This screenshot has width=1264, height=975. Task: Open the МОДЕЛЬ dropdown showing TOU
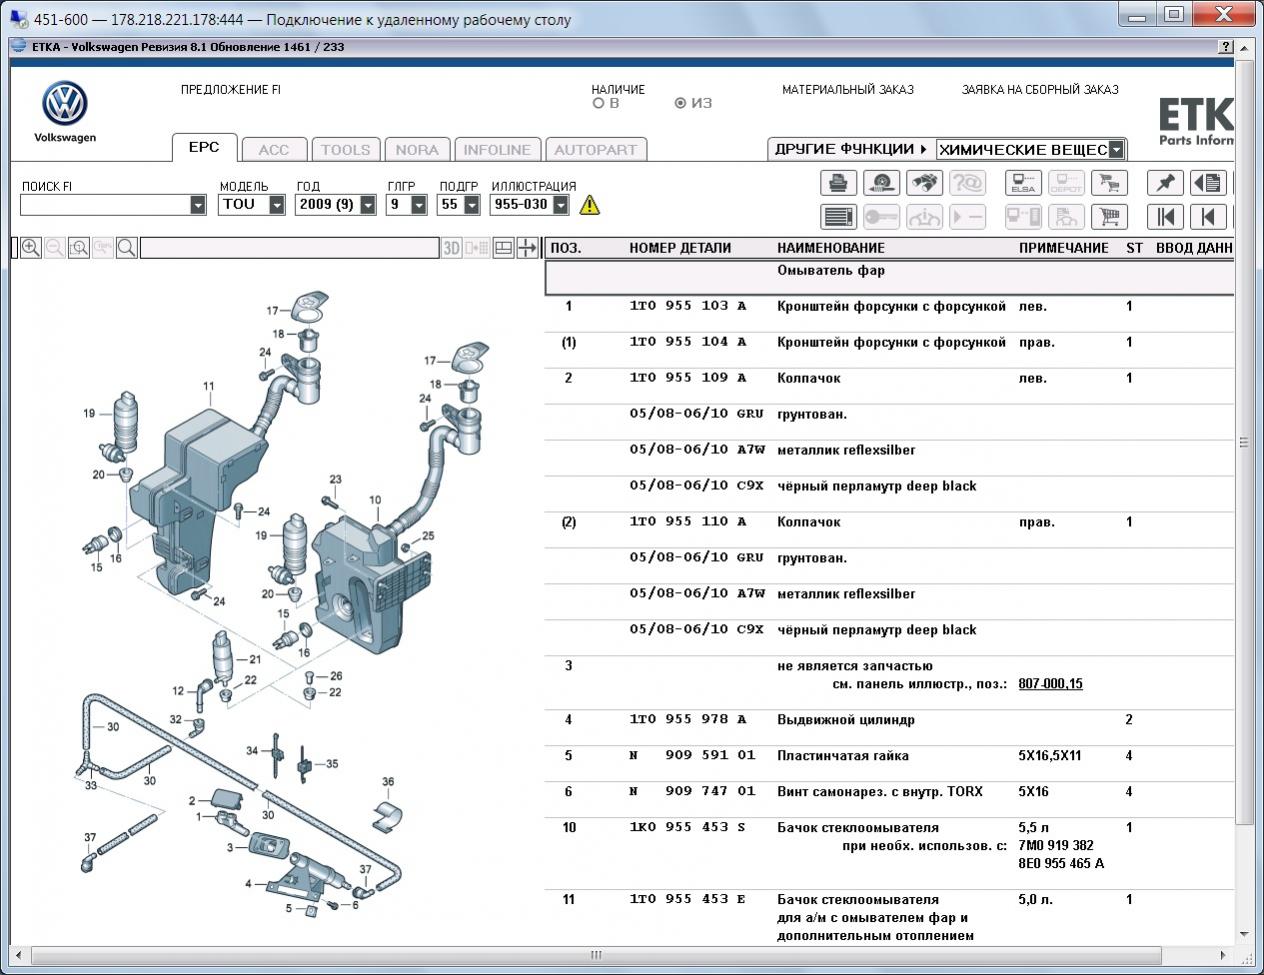point(276,205)
